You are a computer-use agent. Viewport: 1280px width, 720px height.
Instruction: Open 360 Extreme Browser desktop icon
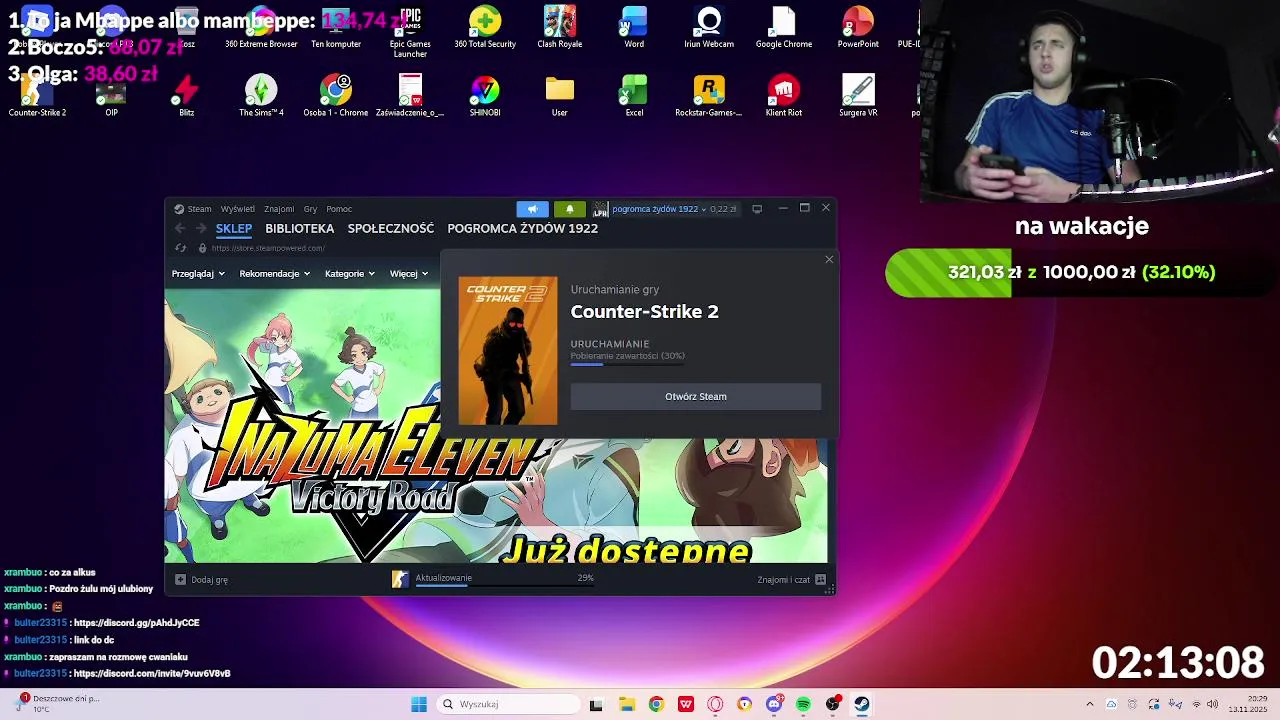[x=261, y=27]
